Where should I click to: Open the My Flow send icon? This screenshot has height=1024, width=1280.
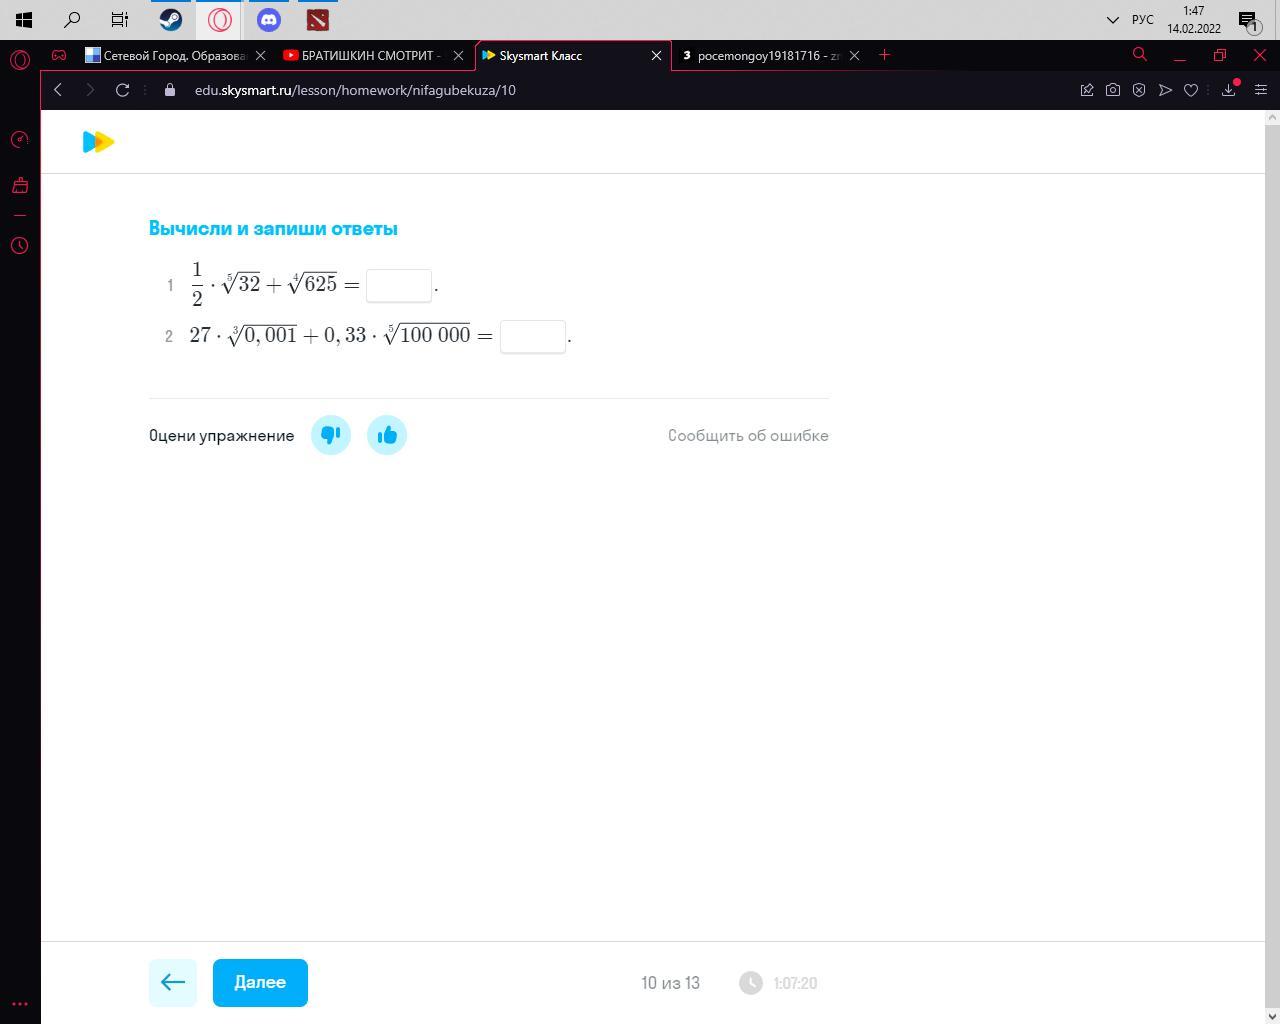click(x=1165, y=90)
